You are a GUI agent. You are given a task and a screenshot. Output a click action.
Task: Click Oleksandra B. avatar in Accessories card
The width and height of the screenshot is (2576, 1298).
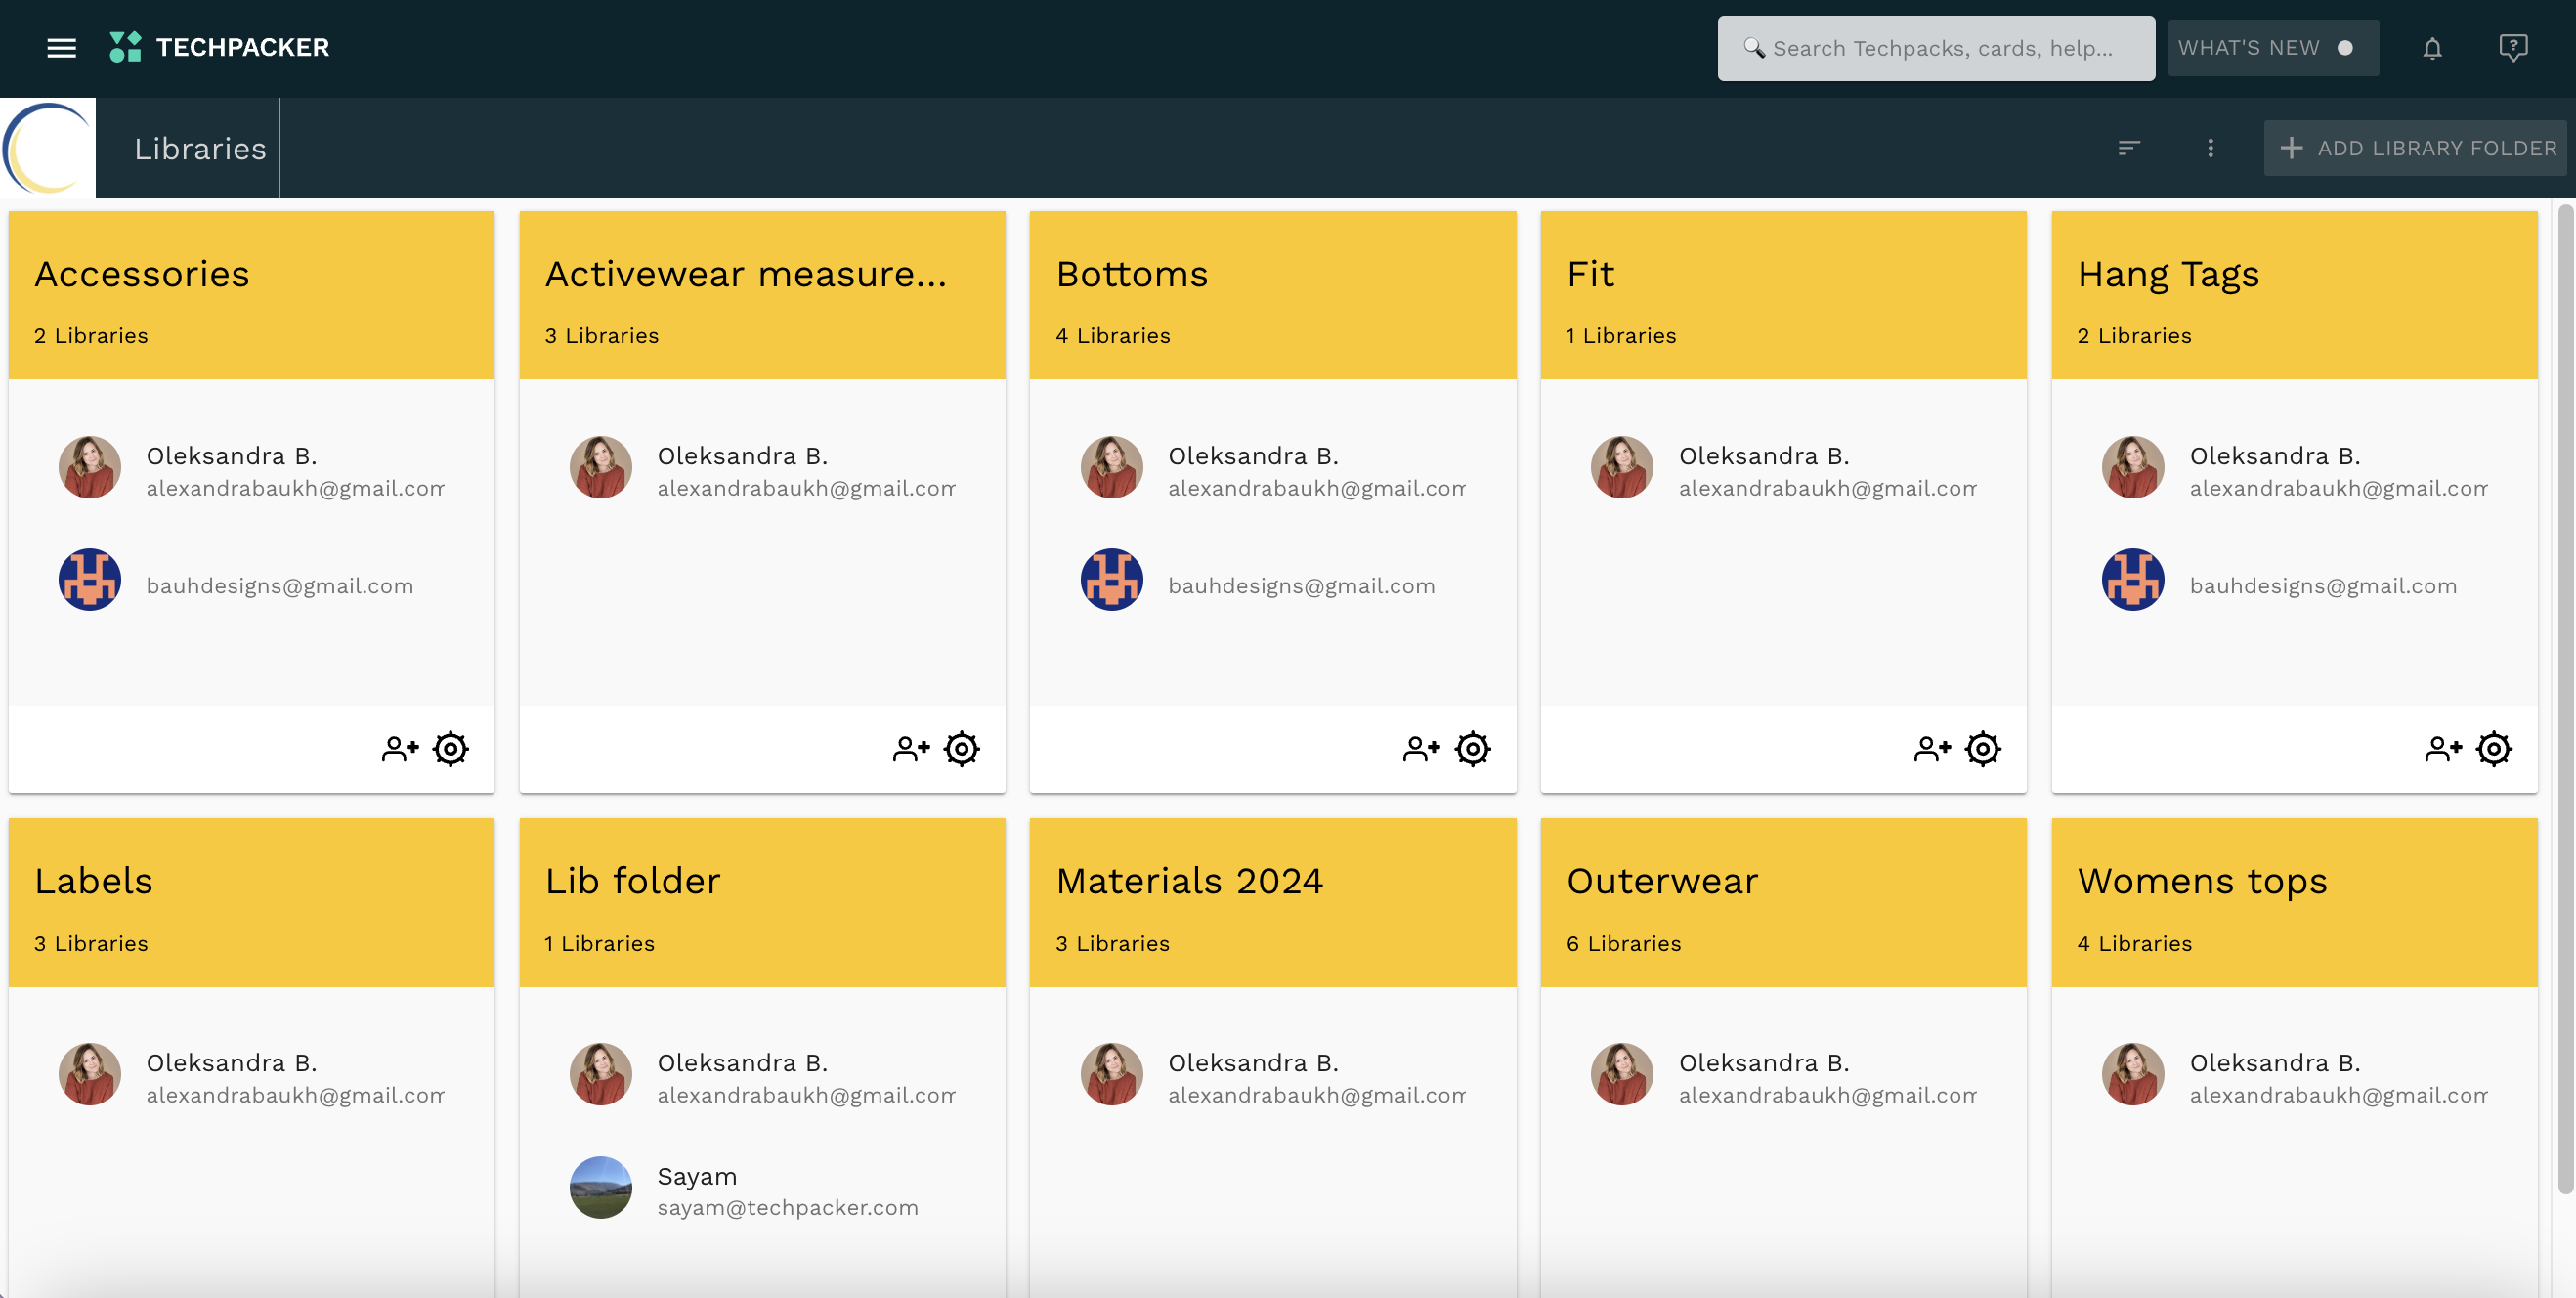90,467
